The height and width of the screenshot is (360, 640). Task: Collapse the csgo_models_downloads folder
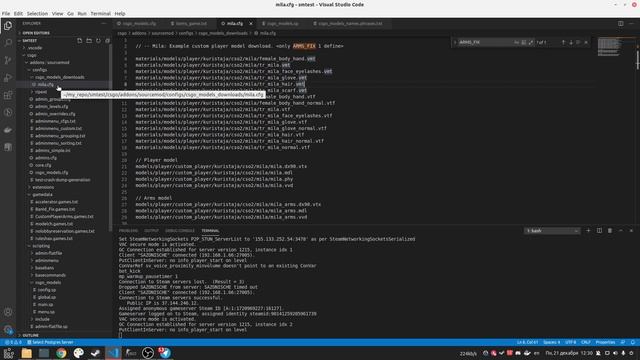click(60, 77)
